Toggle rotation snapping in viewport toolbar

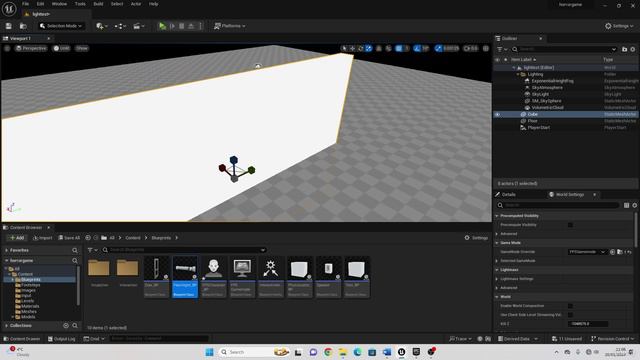[x=417, y=48]
